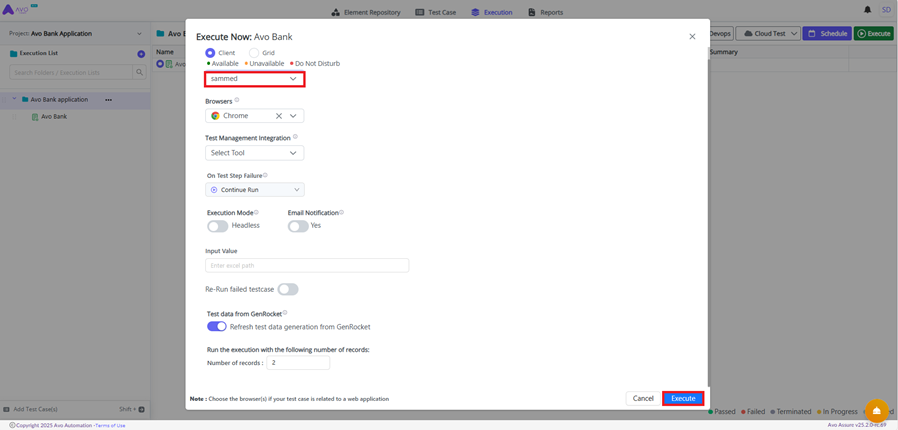The width and height of the screenshot is (898, 430).
Task: Click the Avo Bank execution list item icon
Action: (35, 117)
